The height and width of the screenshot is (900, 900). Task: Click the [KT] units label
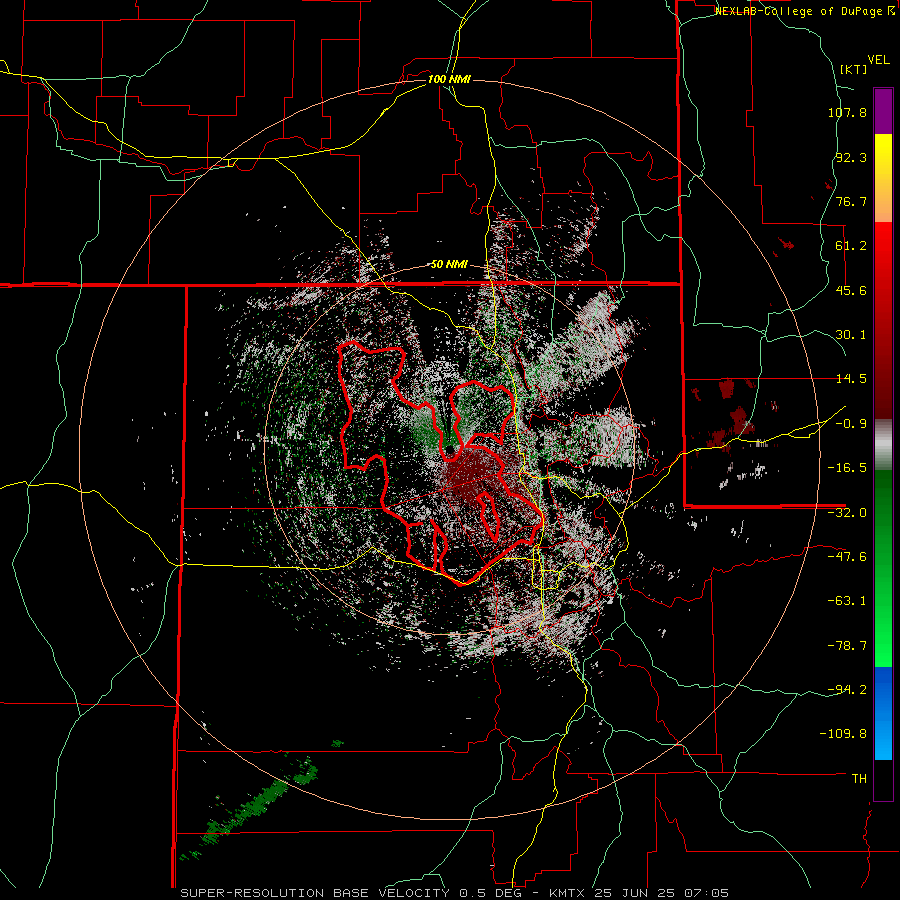click(x=854, y=69)
